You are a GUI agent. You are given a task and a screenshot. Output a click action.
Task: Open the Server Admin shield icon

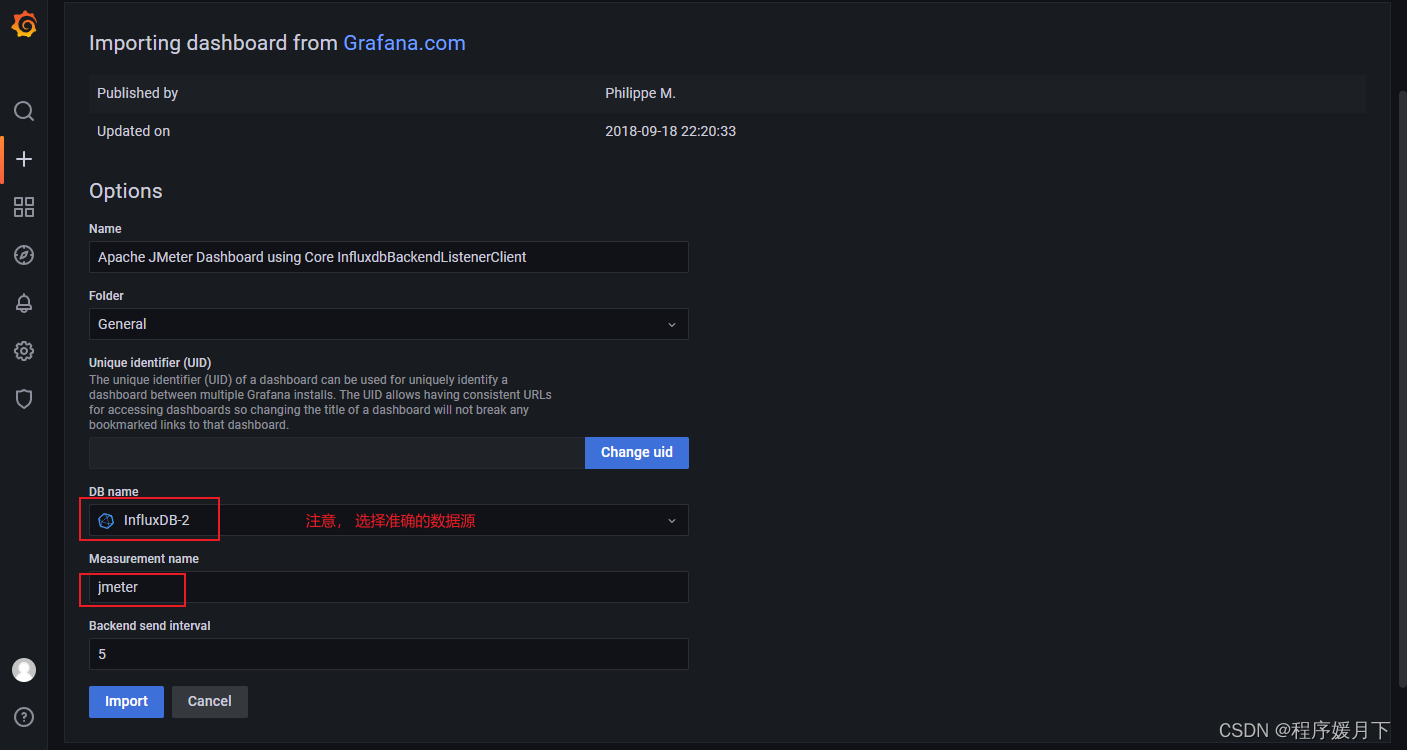(24, 399)
